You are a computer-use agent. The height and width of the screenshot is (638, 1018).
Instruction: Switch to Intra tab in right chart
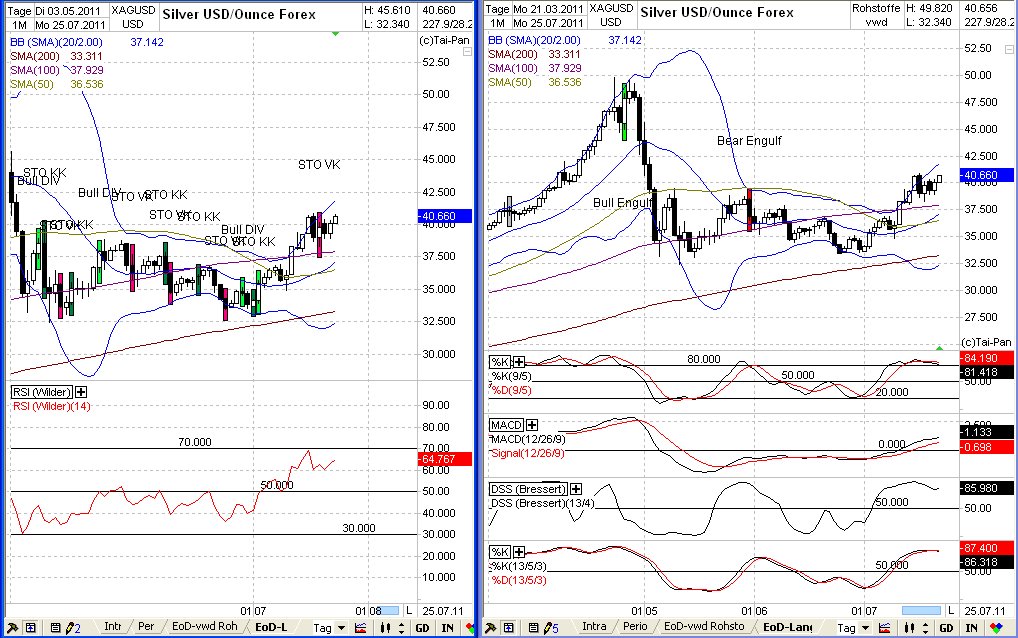594,626
